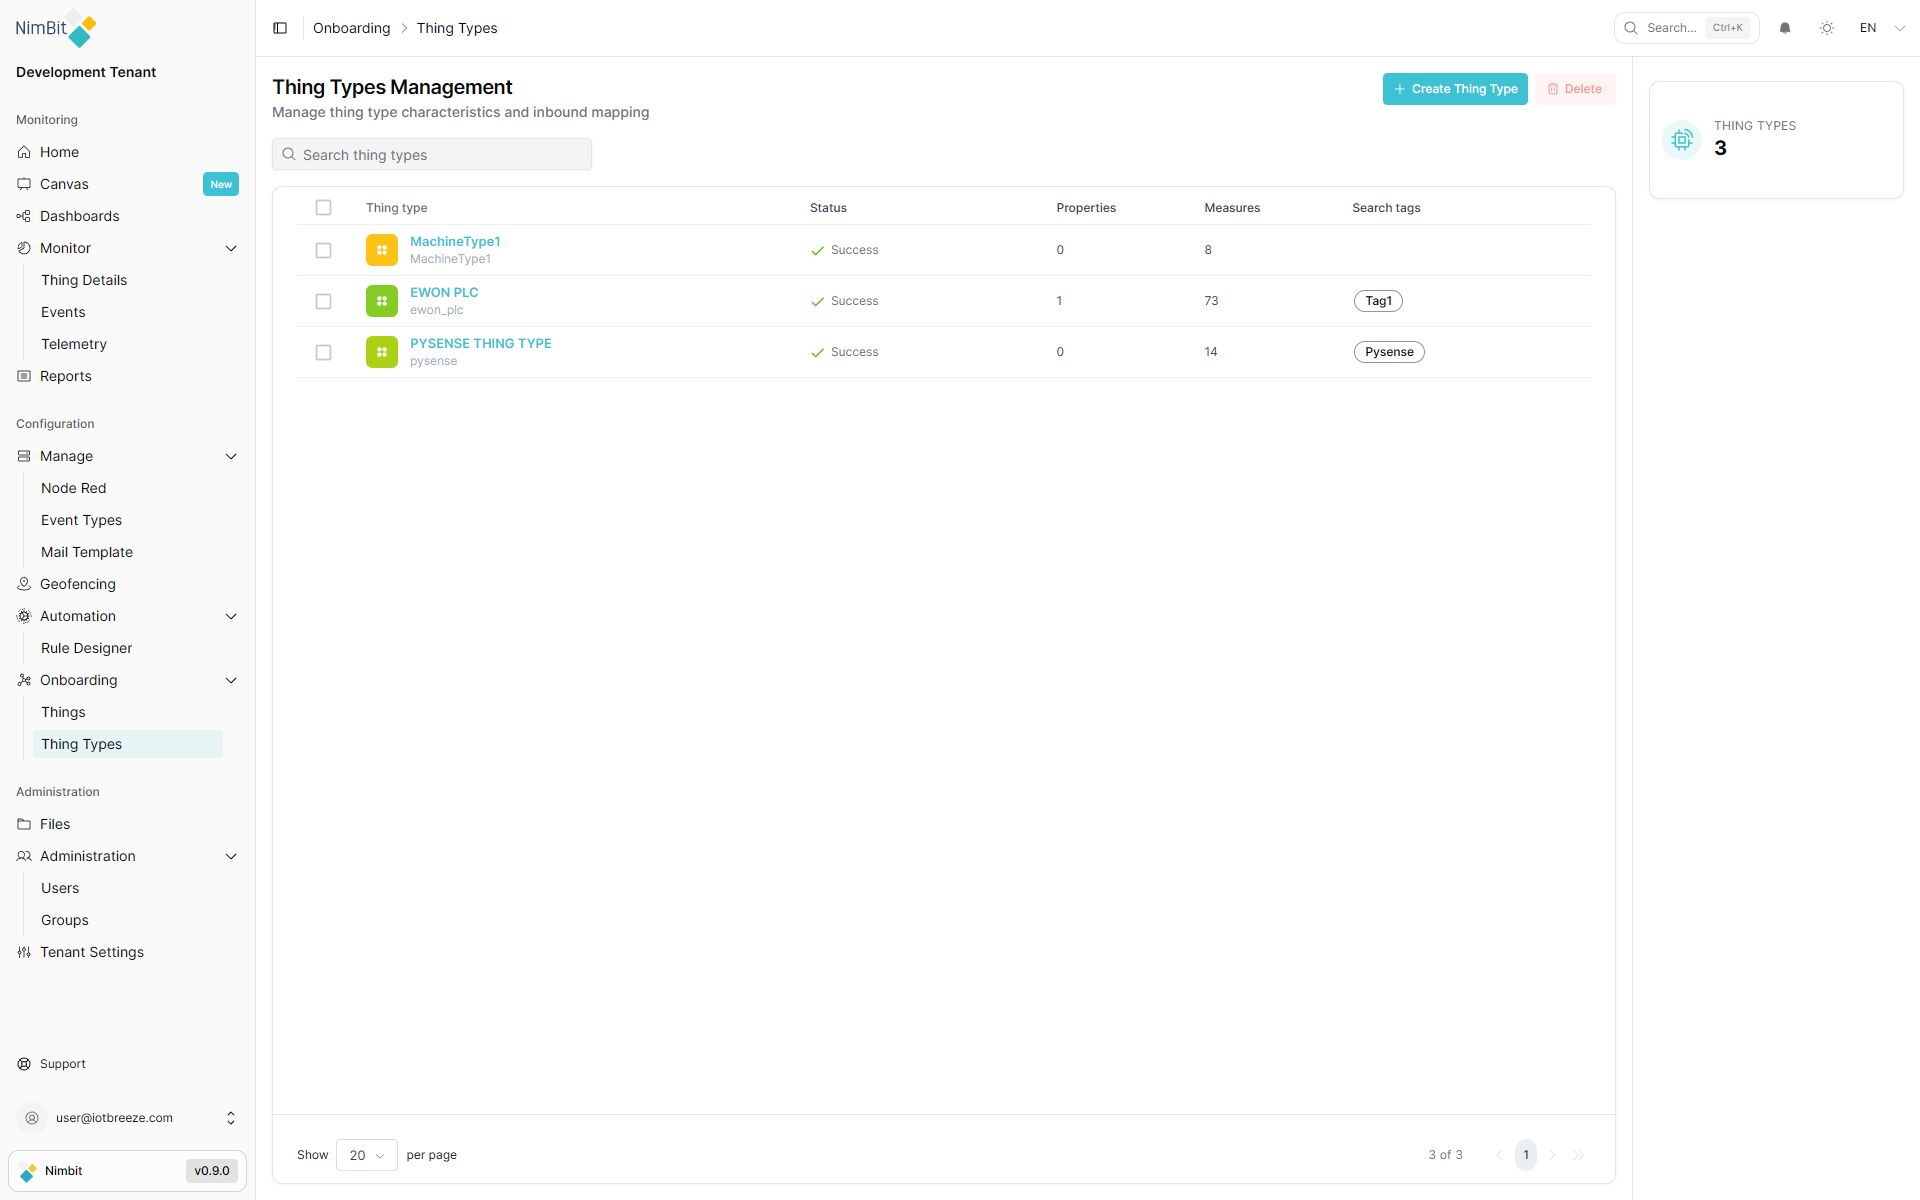Screen dimensions: 1920x1200
Task: Focus the Search thing types field
Action: [432, 155]
